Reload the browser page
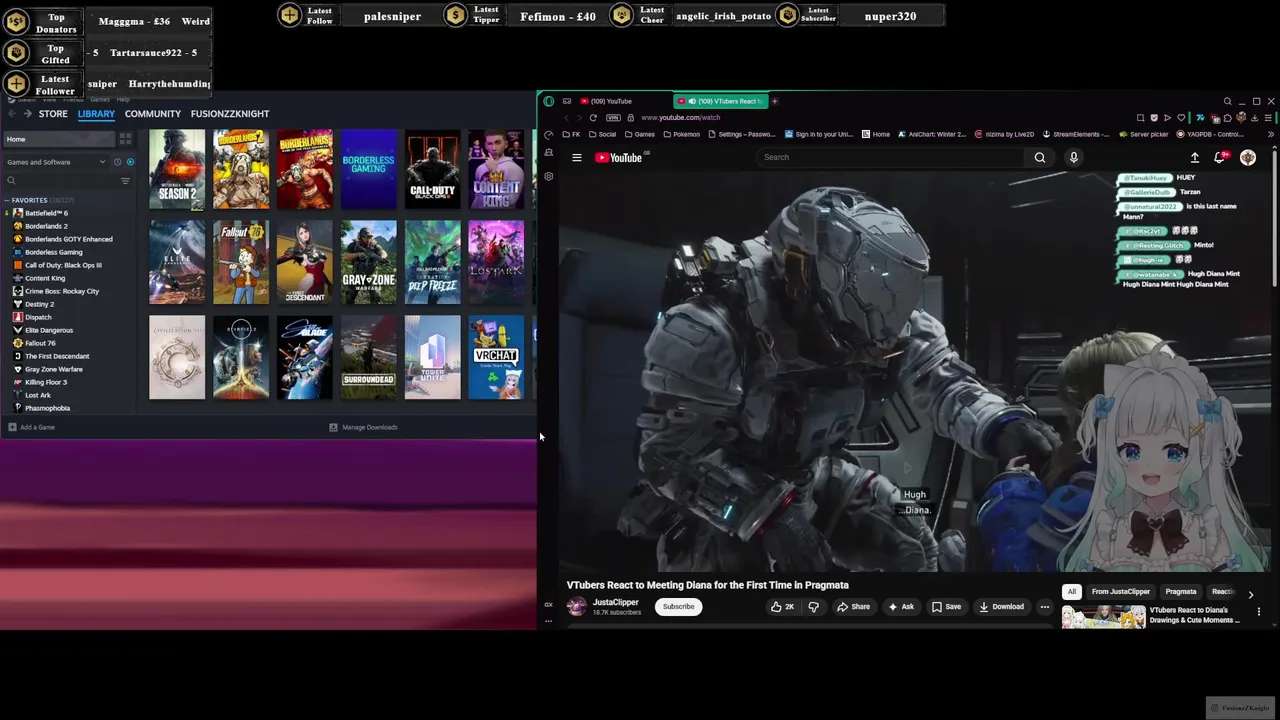The image size is (1280, 720). [593, 117]
